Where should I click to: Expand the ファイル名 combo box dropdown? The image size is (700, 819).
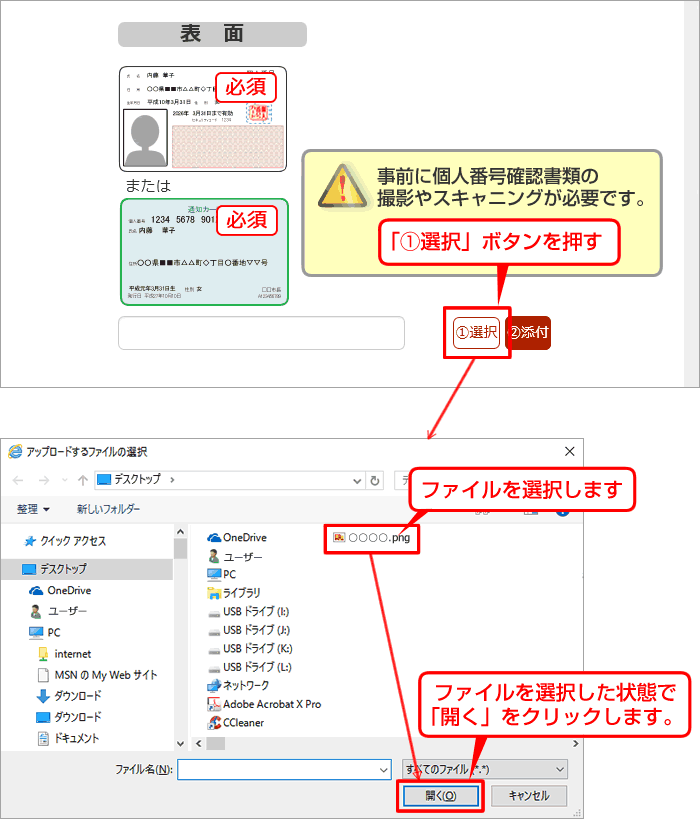tap(382, 741)
